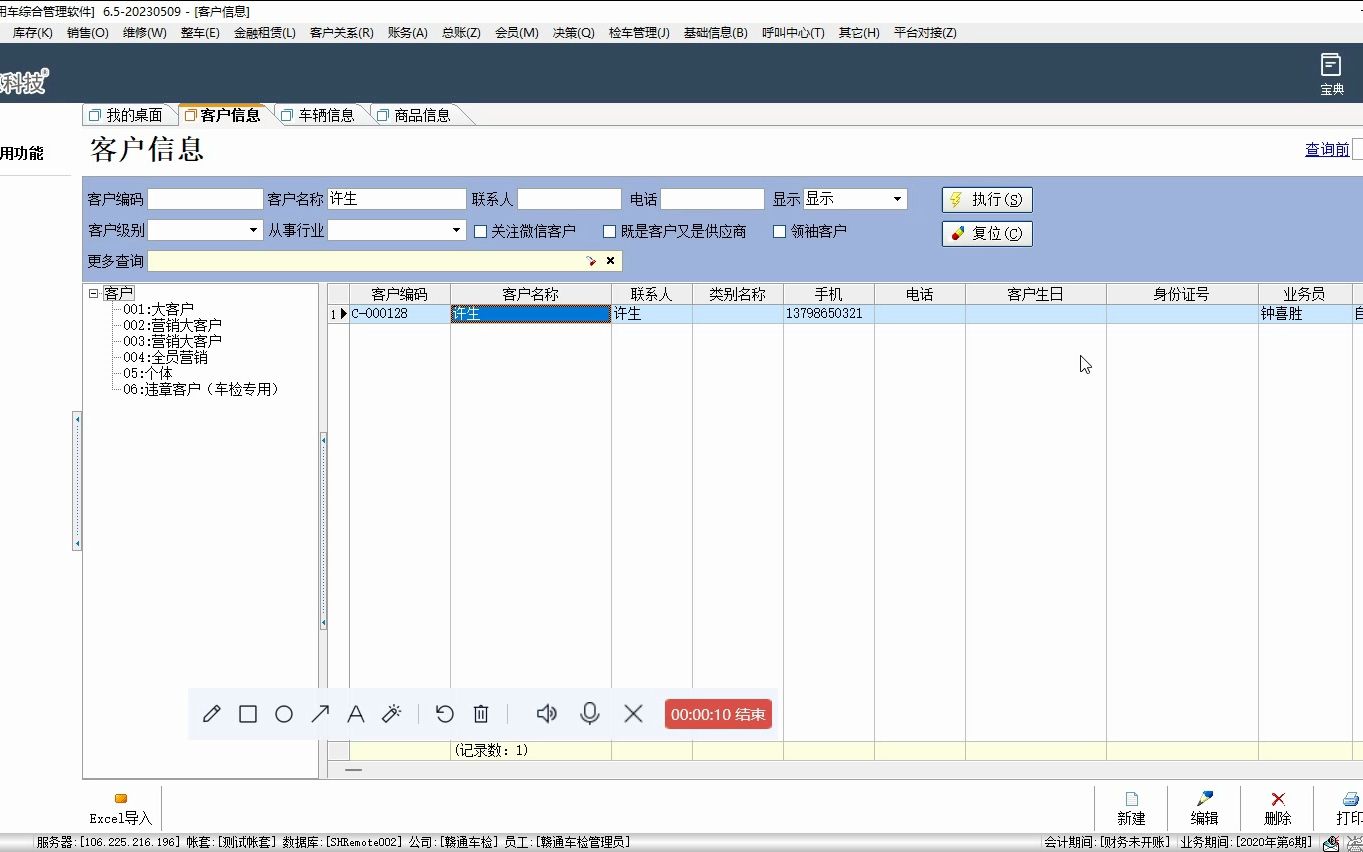1363x852 pixels.
Task: Click the 新建 icon to create a record
Action: pyautogui.click(x=1131, y=806)
